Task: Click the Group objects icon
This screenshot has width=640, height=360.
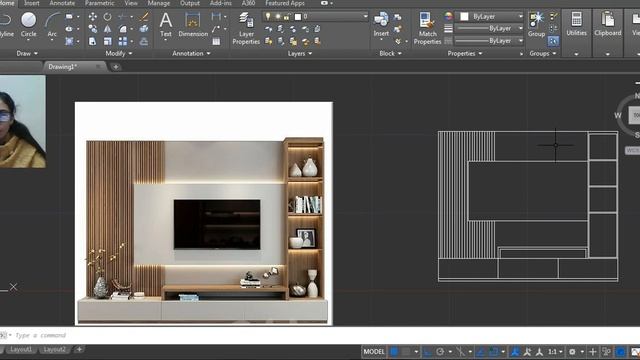Action: pyautogui.click(x=536, y=24)
